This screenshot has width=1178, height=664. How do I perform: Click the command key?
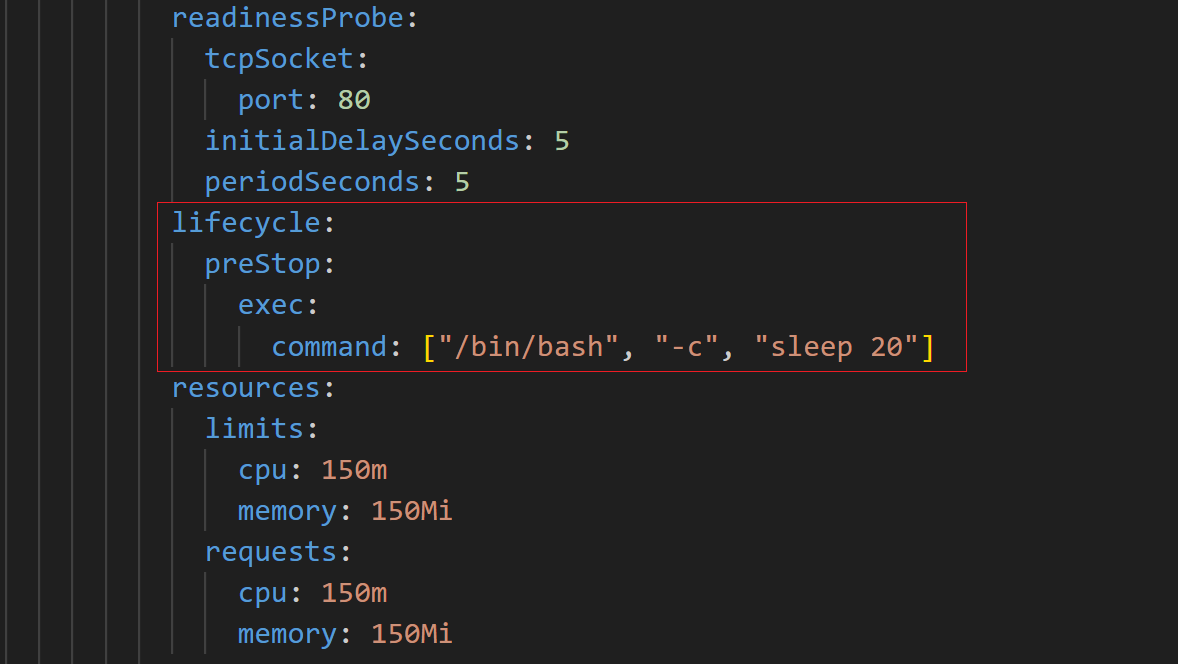click(x=329, y=347)
